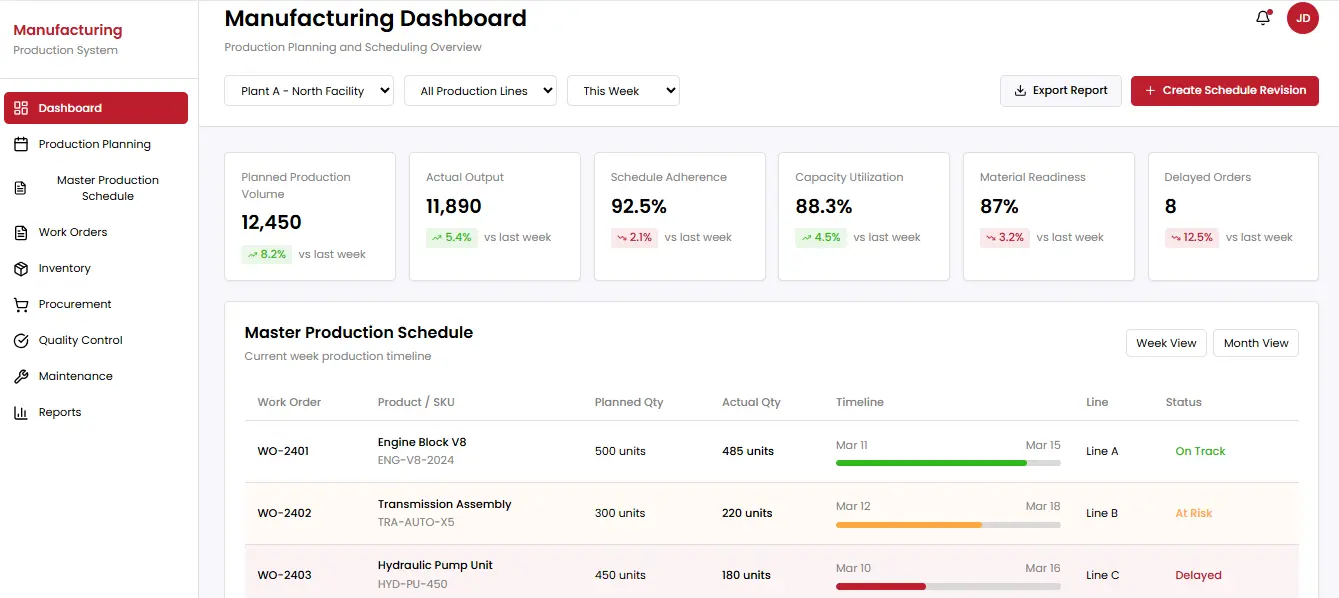Click the Reports bar chart icon
Screen dimensions: 1339x598
click(21, 412)
